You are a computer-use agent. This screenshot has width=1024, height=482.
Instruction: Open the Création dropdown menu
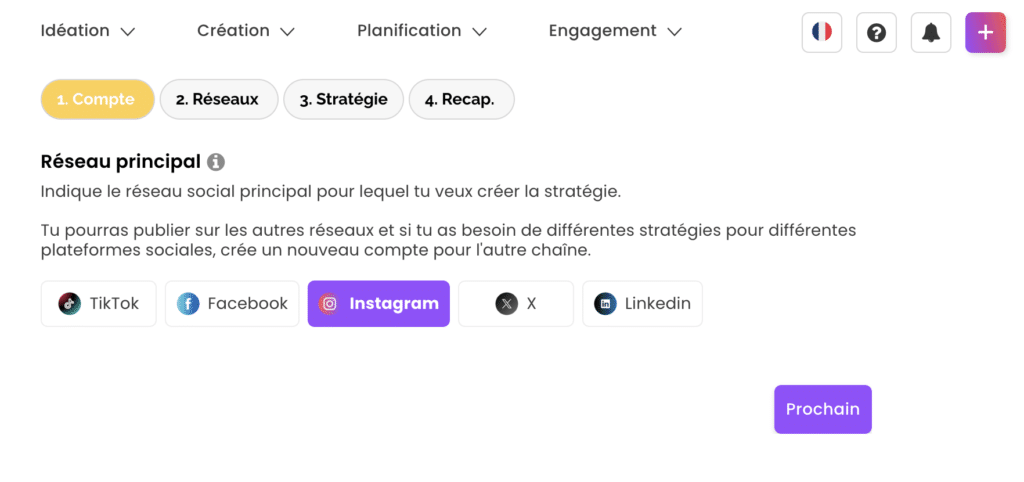point(245,31)
